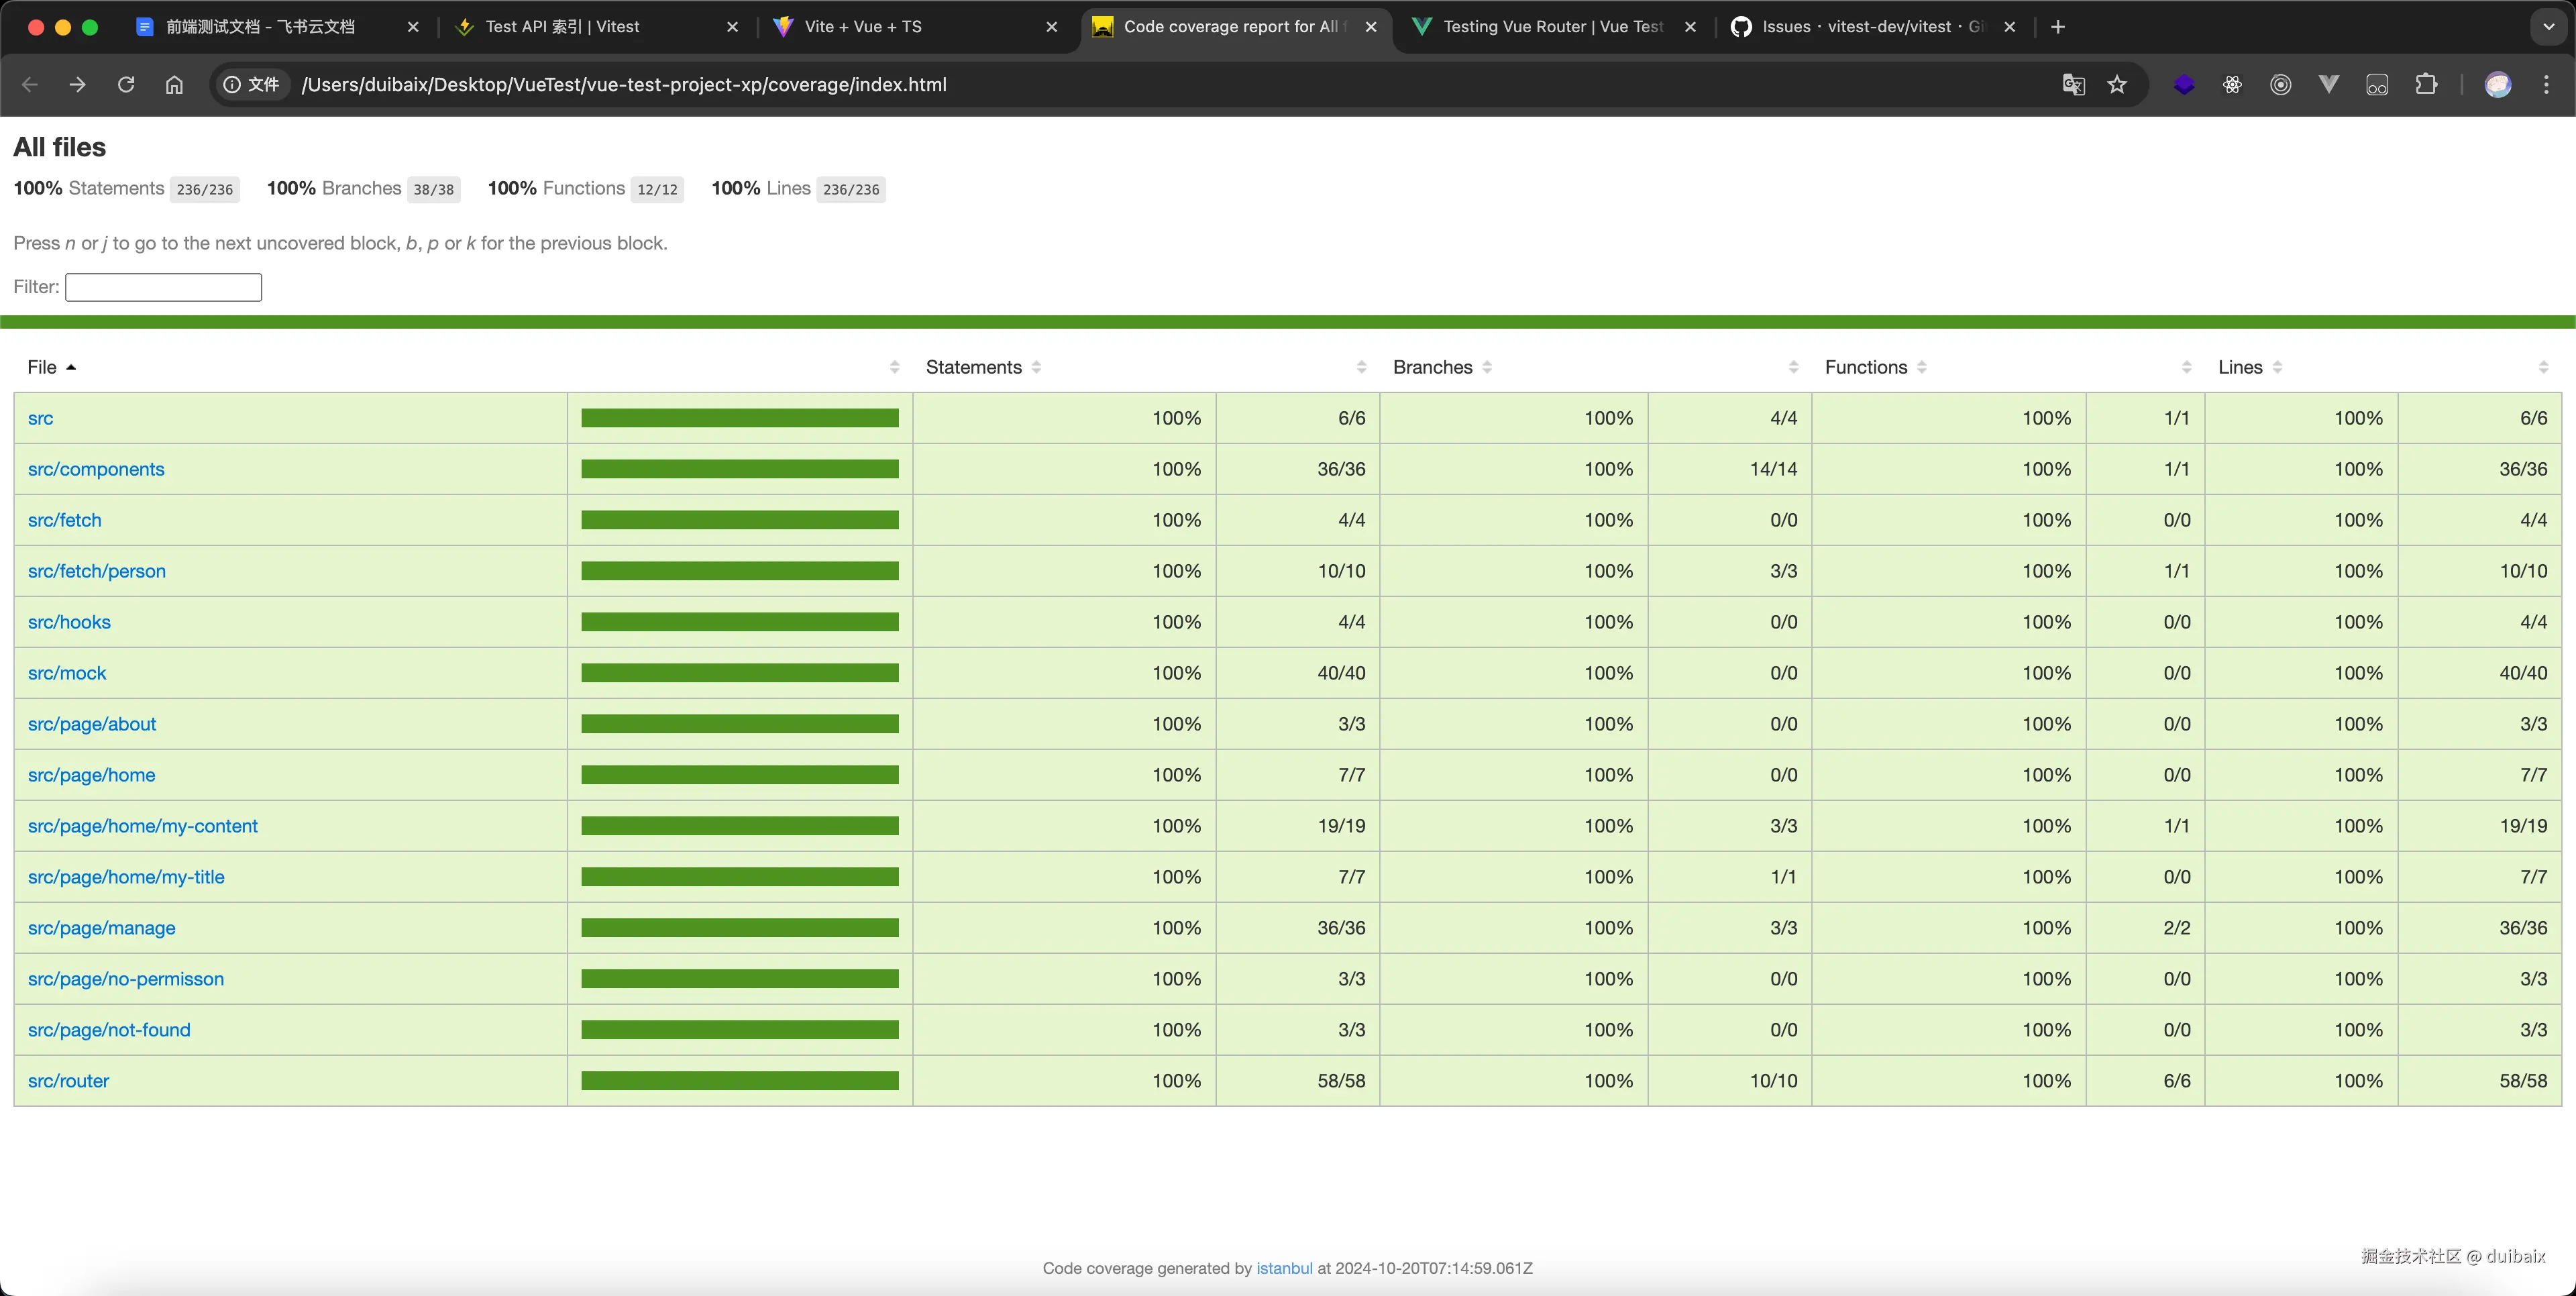Image resolution: width=2576 pixels, height=1296 pixels.
Task: Open Chrome three-dot menu
Action: pos(2546,85)
